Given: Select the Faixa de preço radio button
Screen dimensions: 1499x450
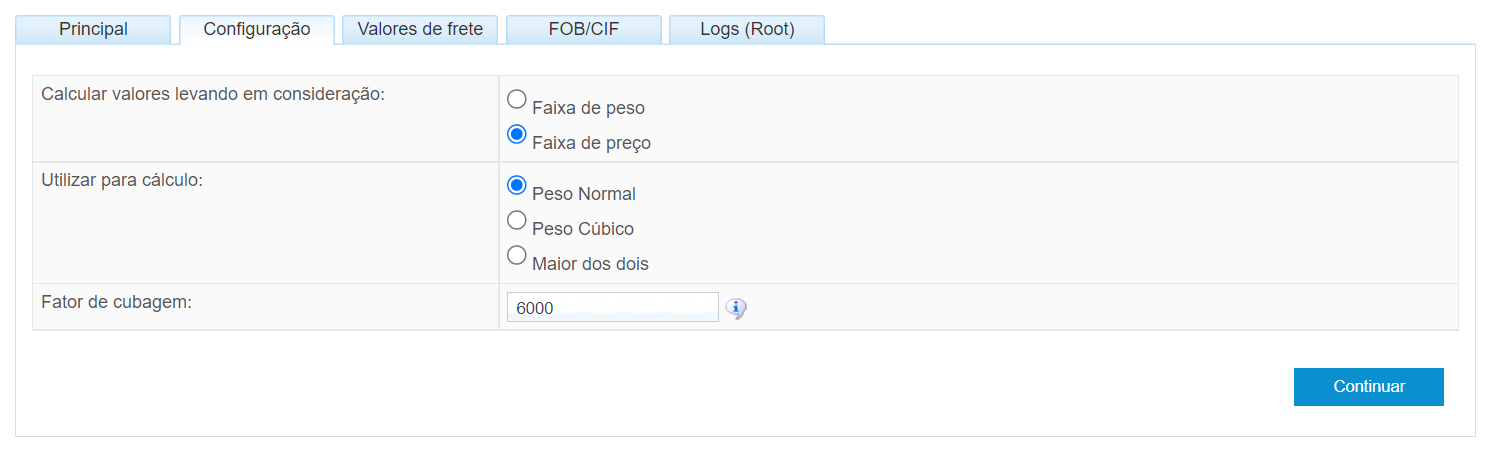Looking at the screenshot, I should pos(517,134).
